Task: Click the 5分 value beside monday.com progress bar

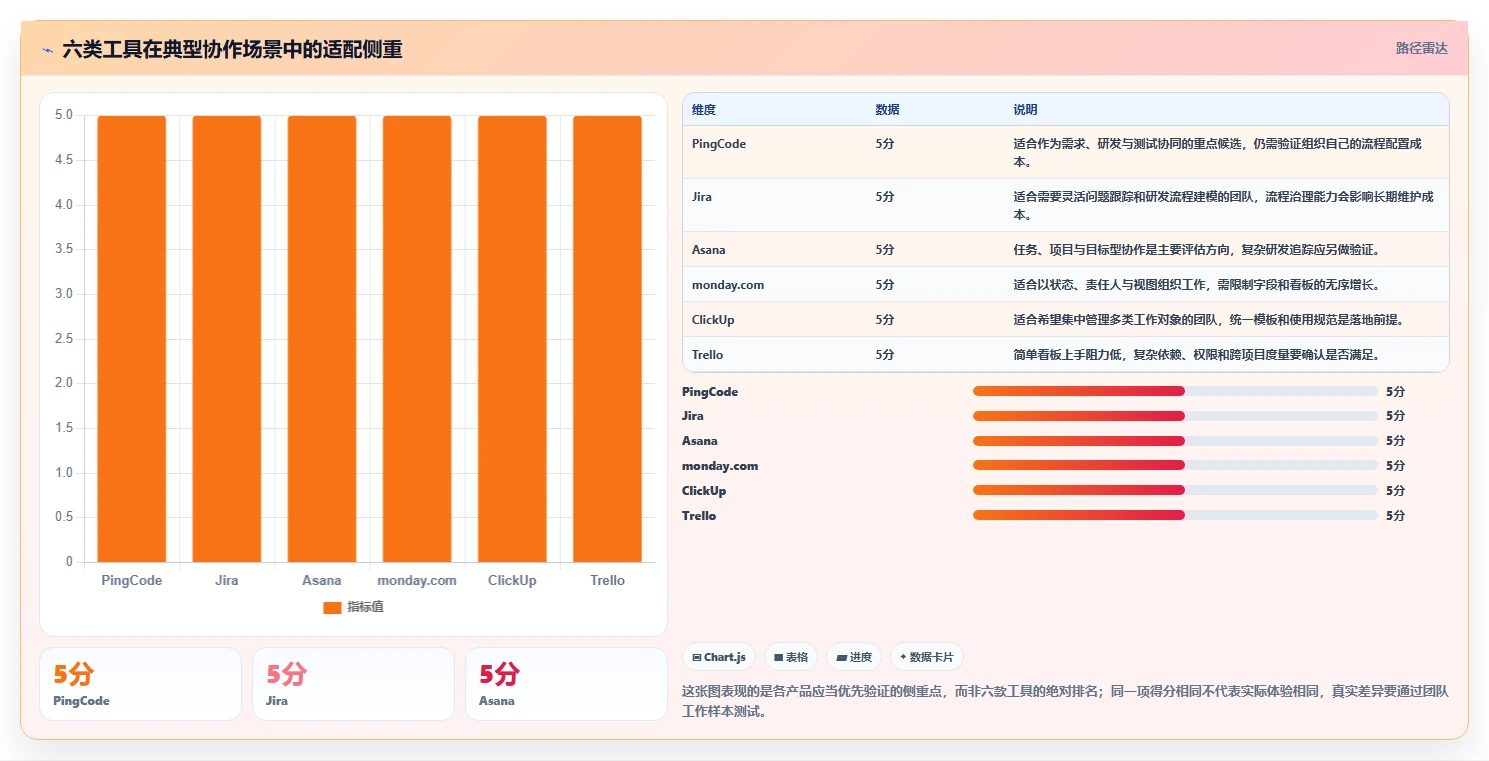Action: [1395, 466]
